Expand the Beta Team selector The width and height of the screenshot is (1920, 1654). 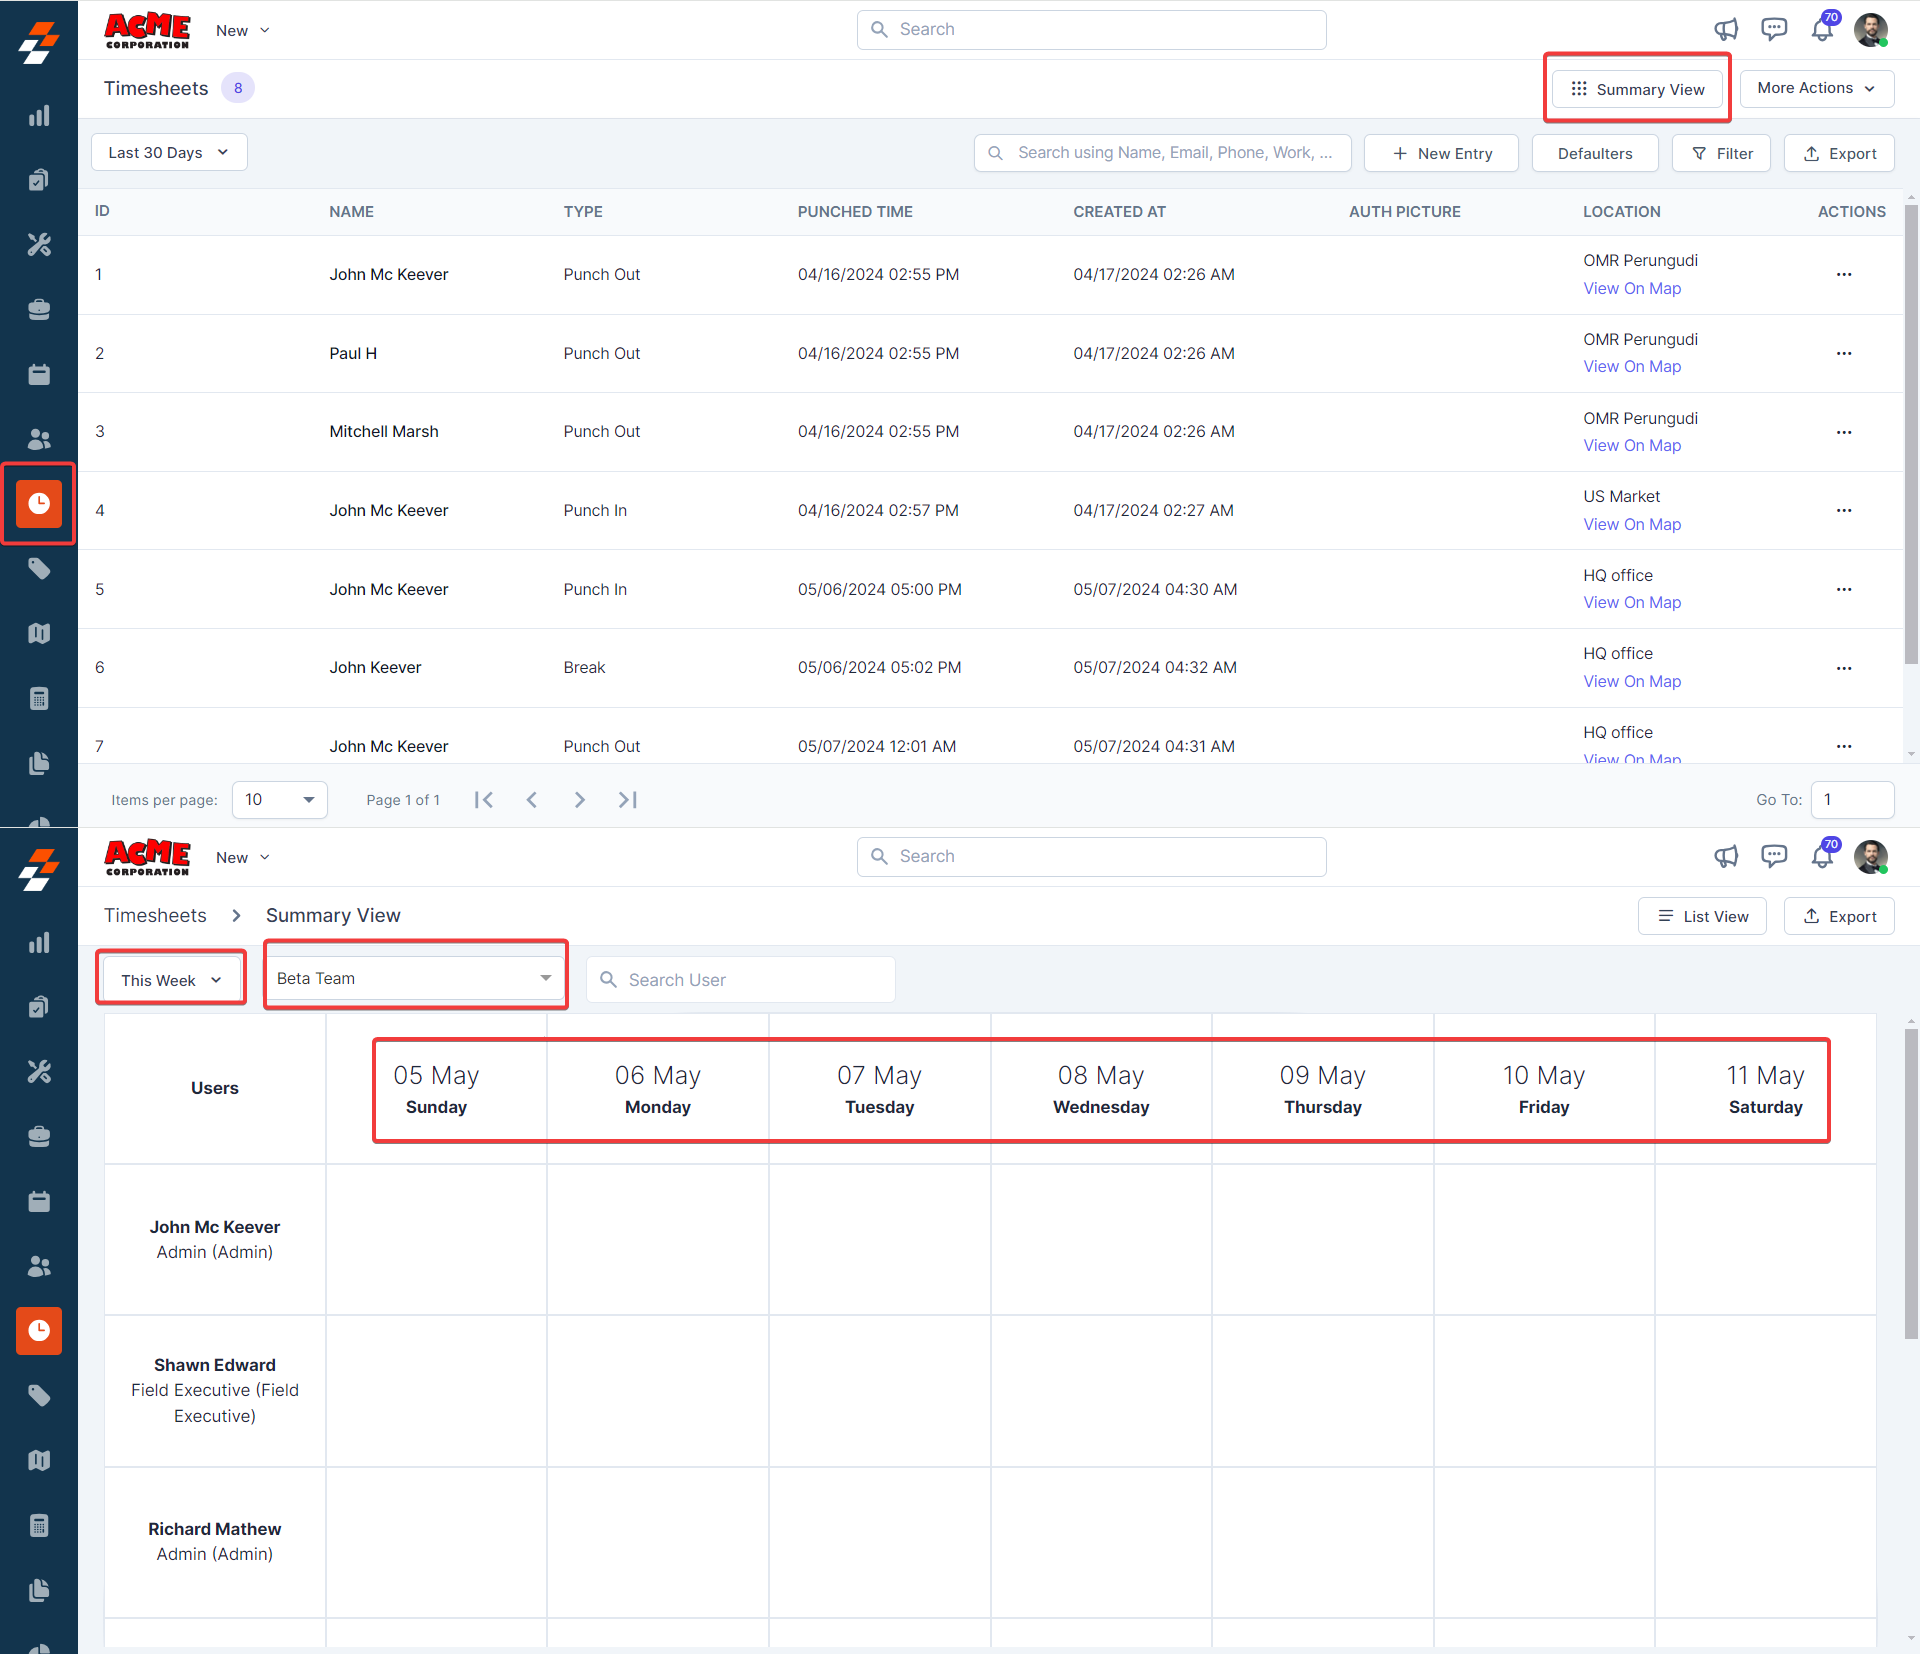point(415,978)
